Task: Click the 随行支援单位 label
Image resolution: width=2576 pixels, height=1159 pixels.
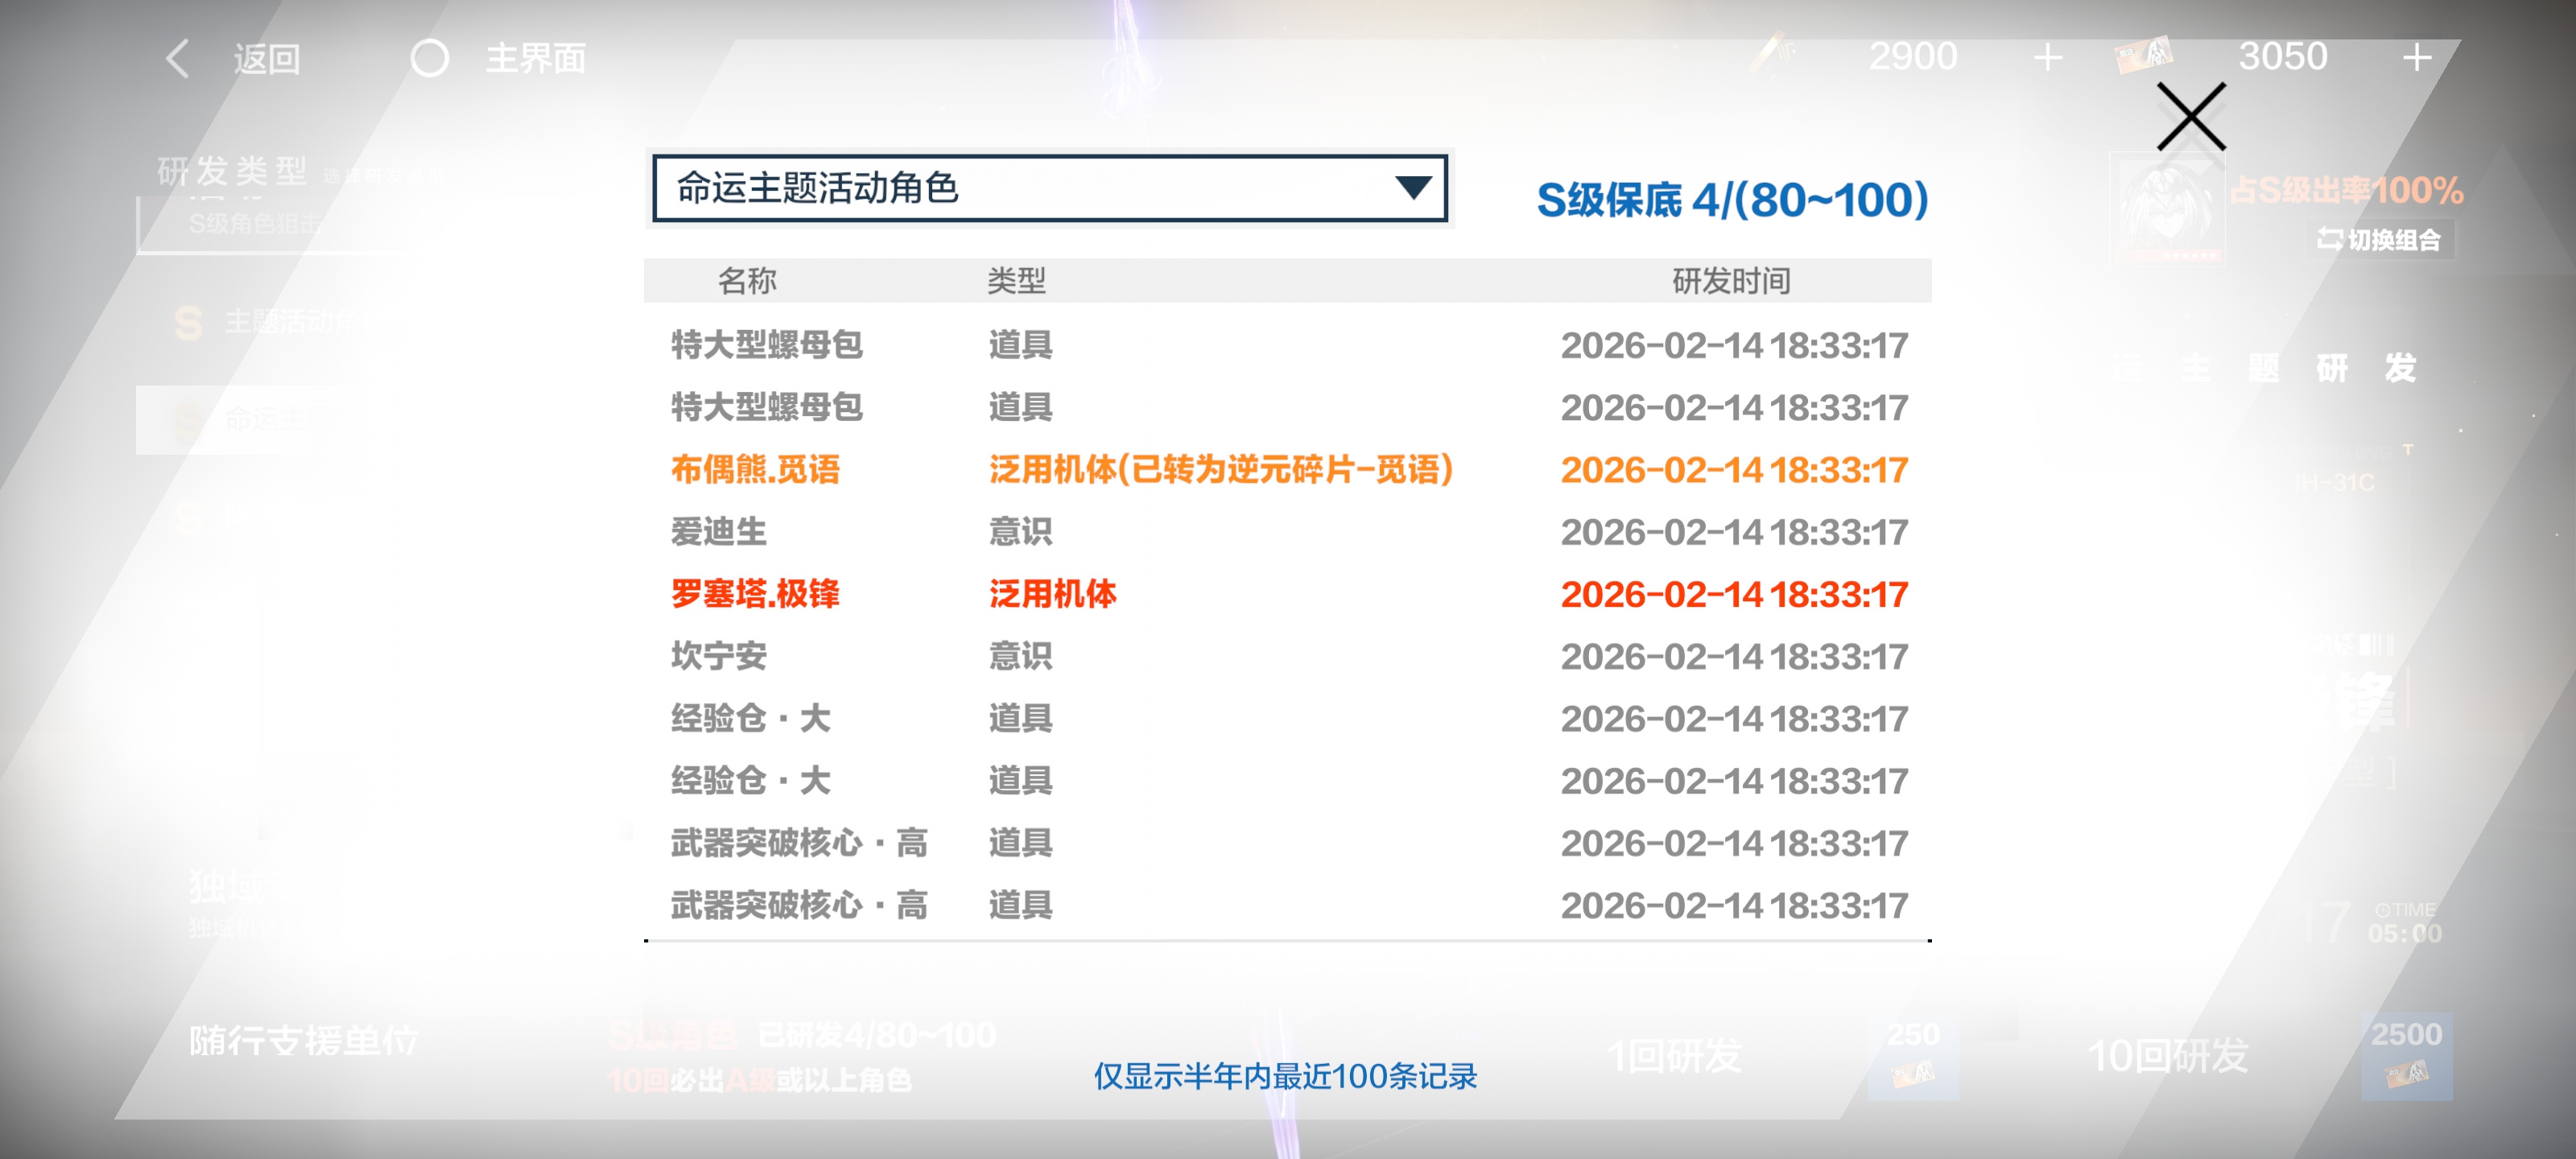Action: (x=304, y=1040)
